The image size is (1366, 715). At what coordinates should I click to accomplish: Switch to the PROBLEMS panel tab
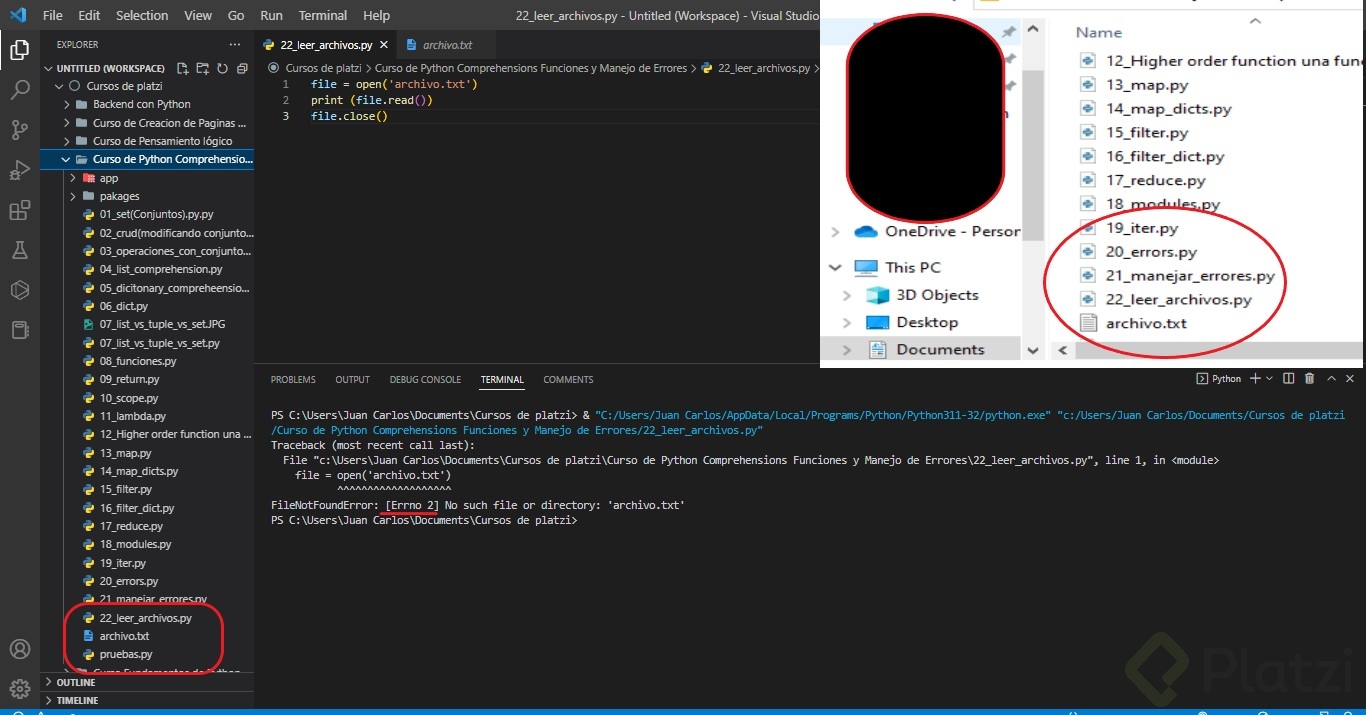tap(293, 379)
